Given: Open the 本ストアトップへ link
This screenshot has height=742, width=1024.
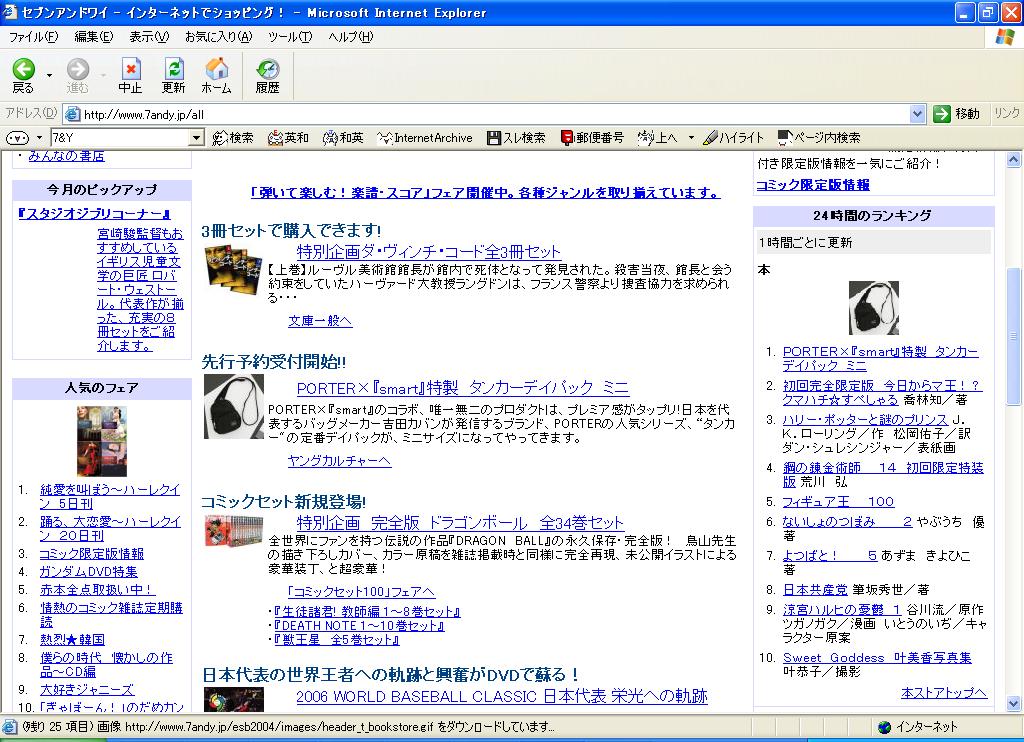Looking at the screenshot, I should click(x=944, y=692).
